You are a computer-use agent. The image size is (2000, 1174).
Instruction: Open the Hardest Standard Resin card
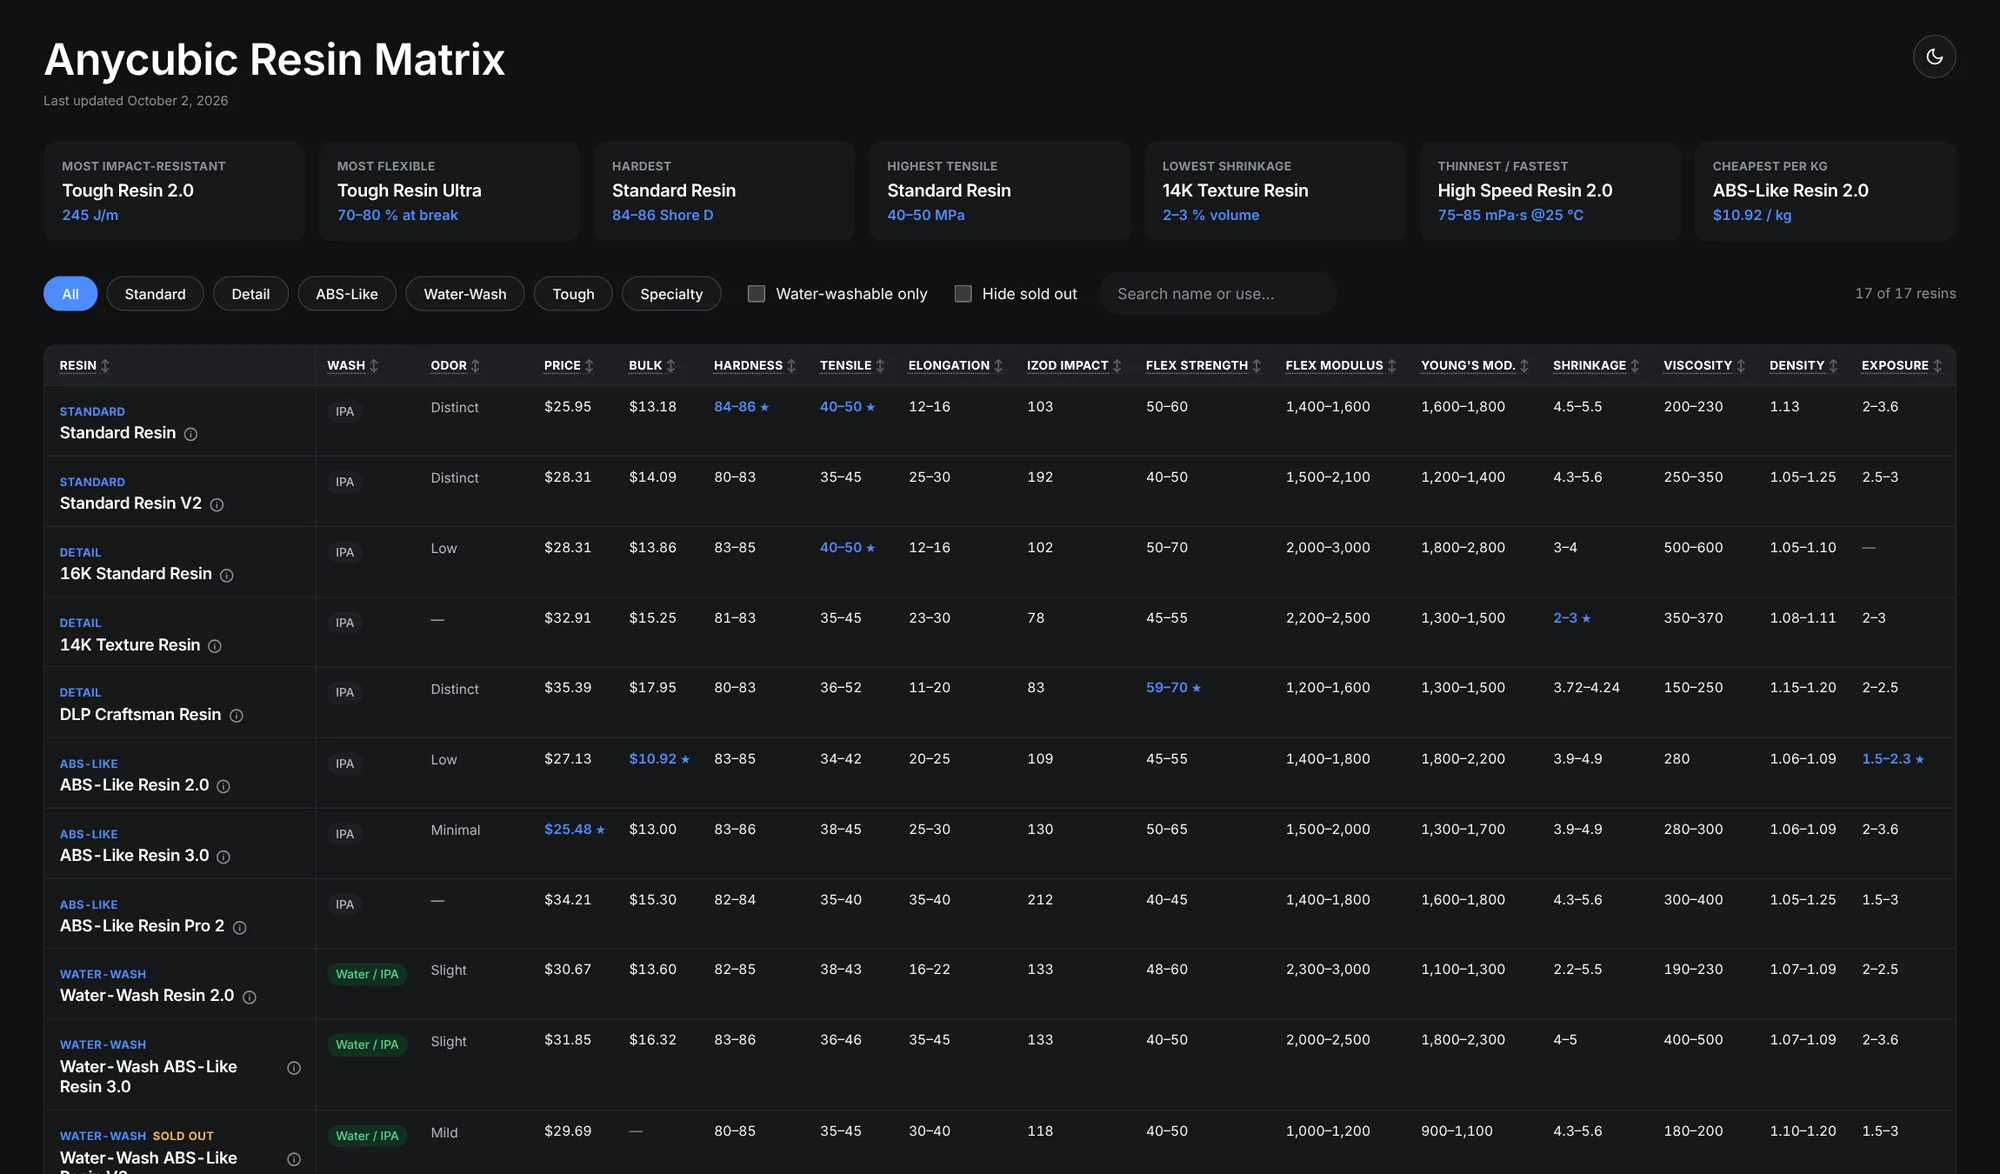tap(724, 191)
